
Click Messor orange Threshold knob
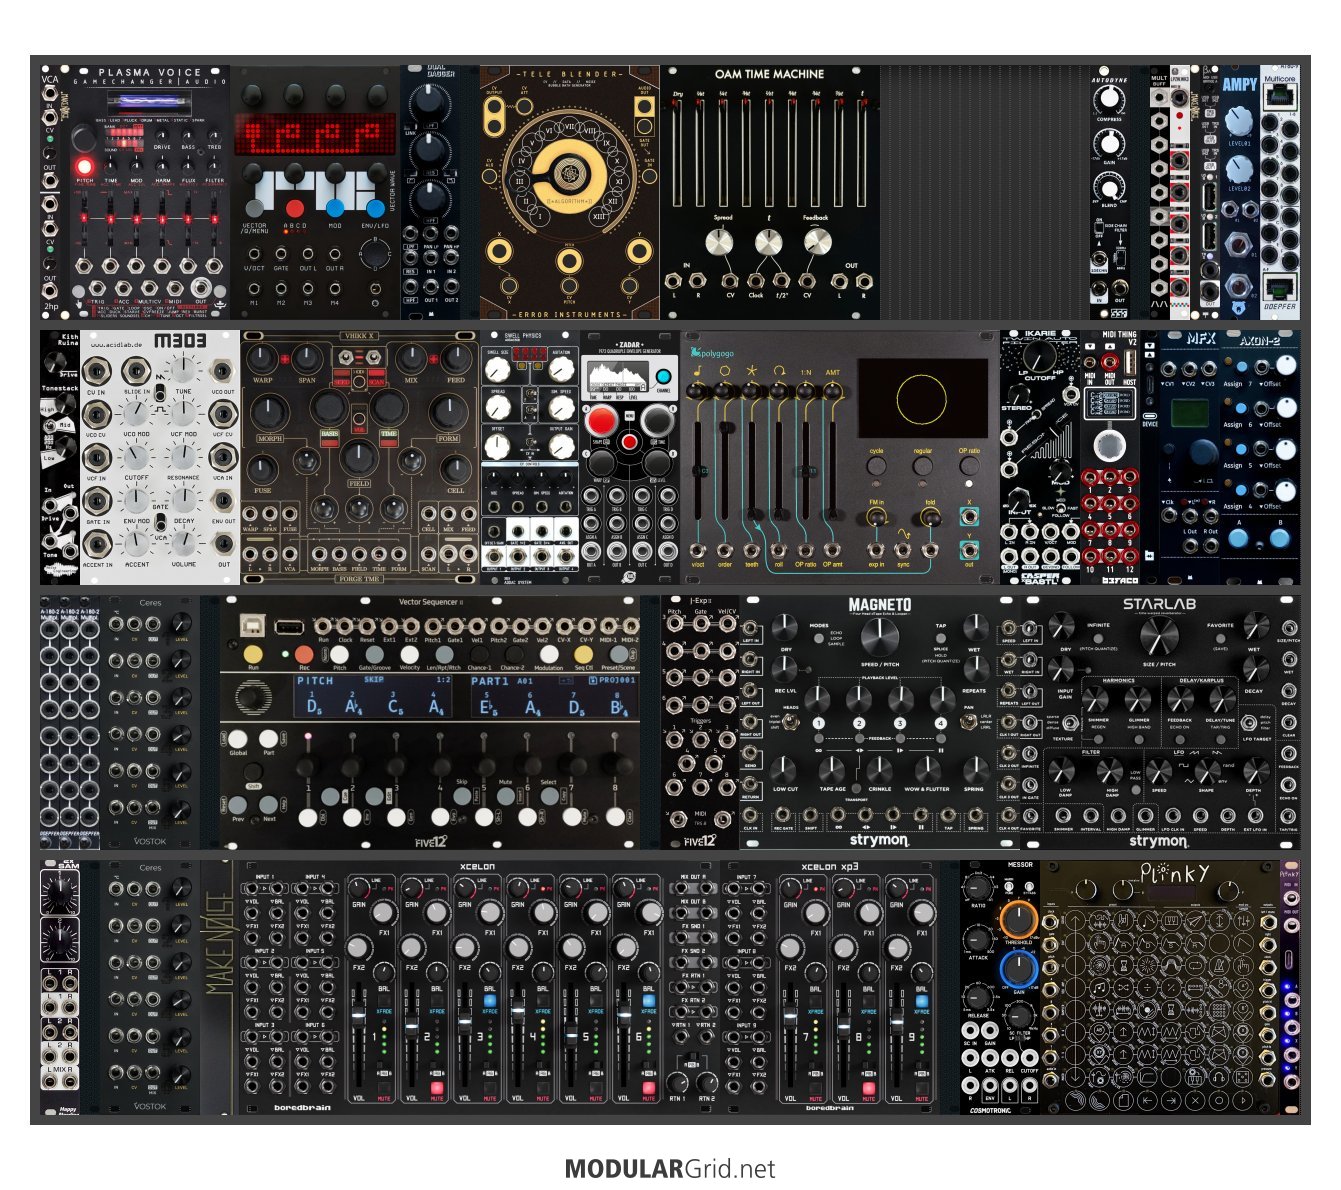coord(1018,918)
